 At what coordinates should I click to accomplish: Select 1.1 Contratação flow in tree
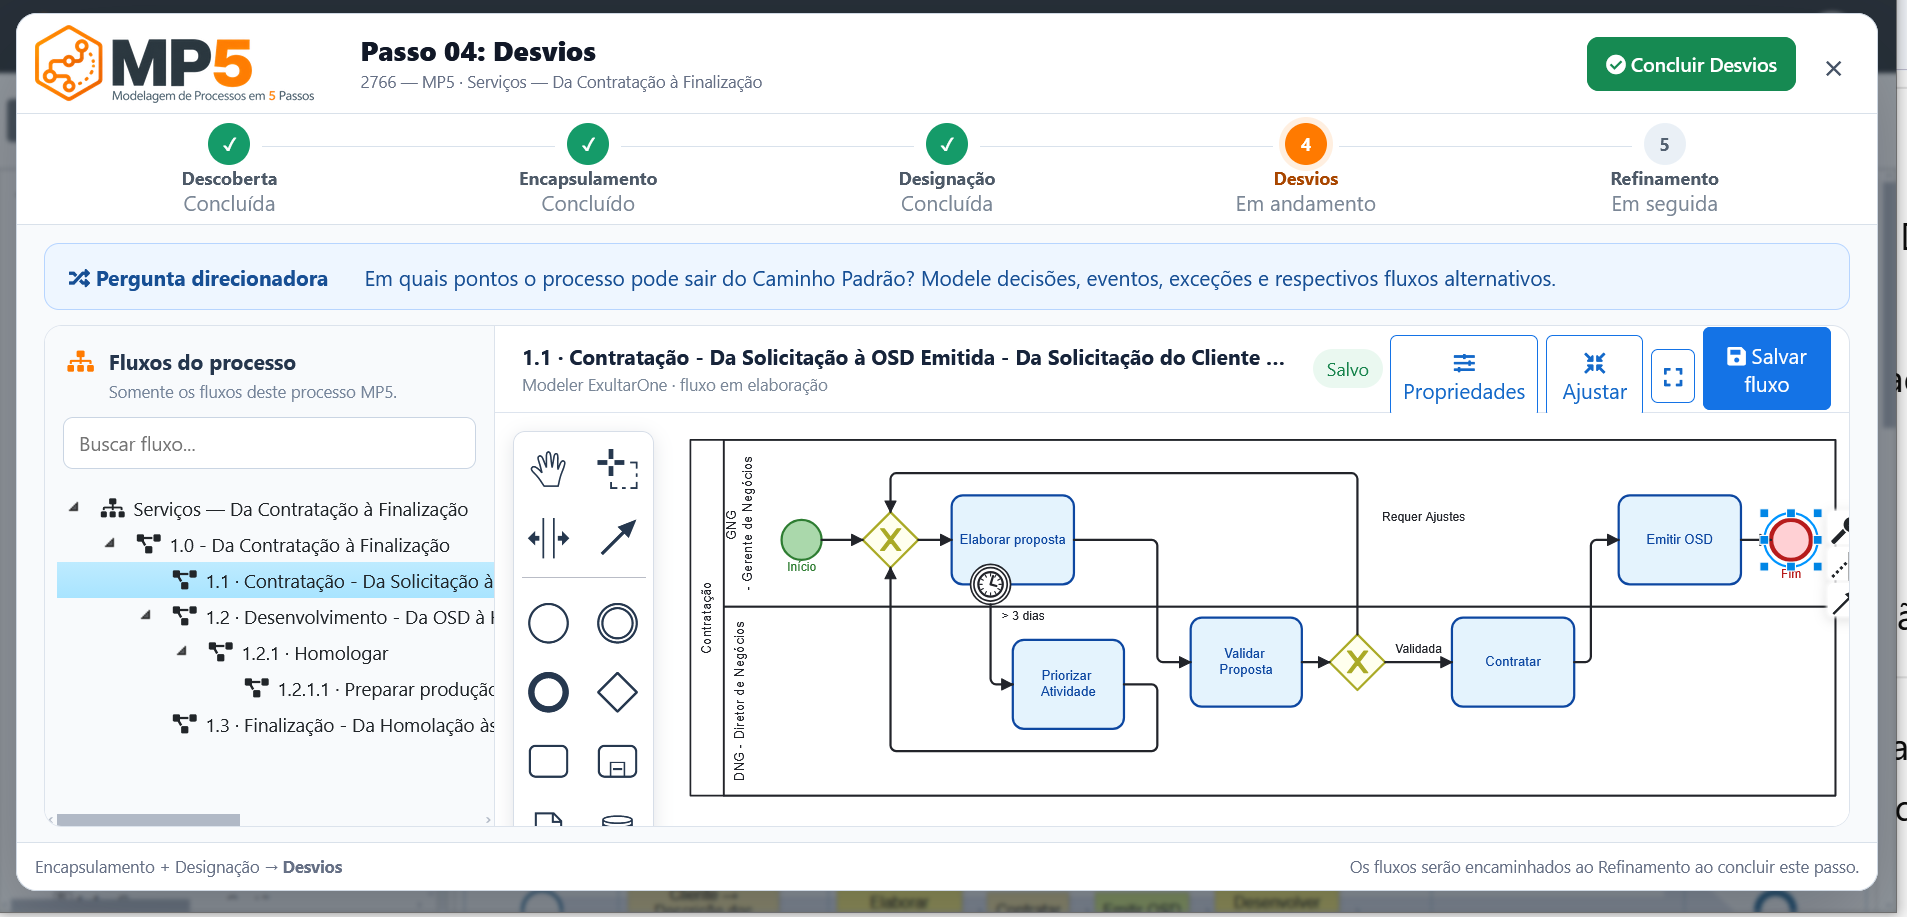(x=276, y=580)
